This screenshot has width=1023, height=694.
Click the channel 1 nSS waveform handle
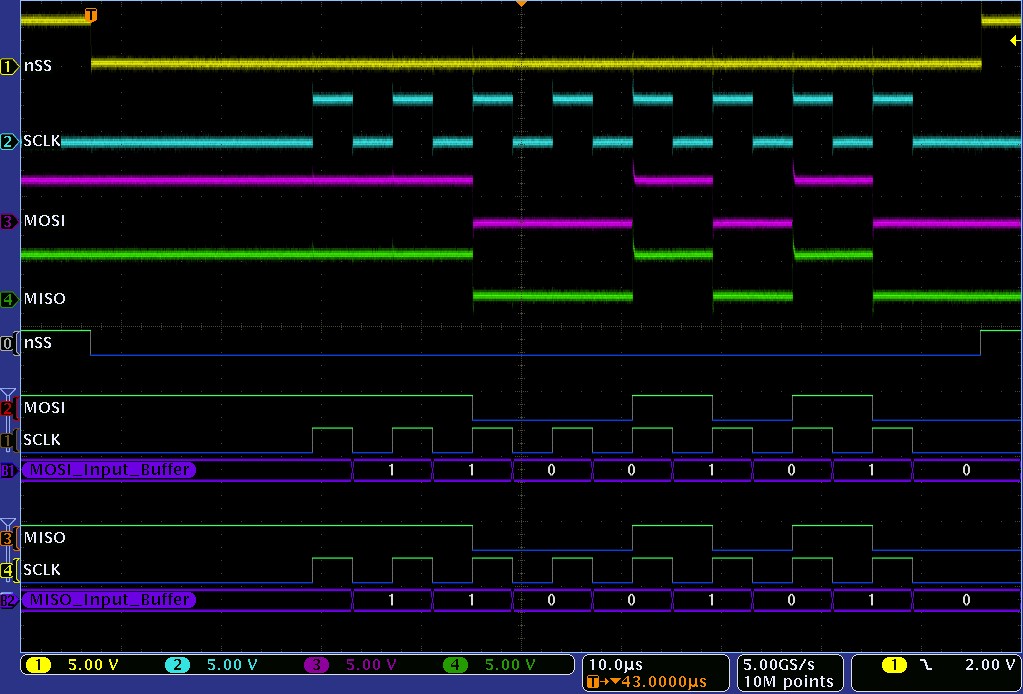tap(9, 67)
